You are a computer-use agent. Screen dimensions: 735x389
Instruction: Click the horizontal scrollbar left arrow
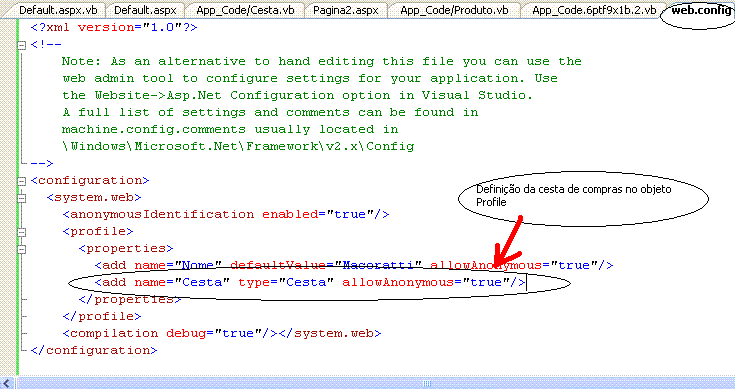7,383
